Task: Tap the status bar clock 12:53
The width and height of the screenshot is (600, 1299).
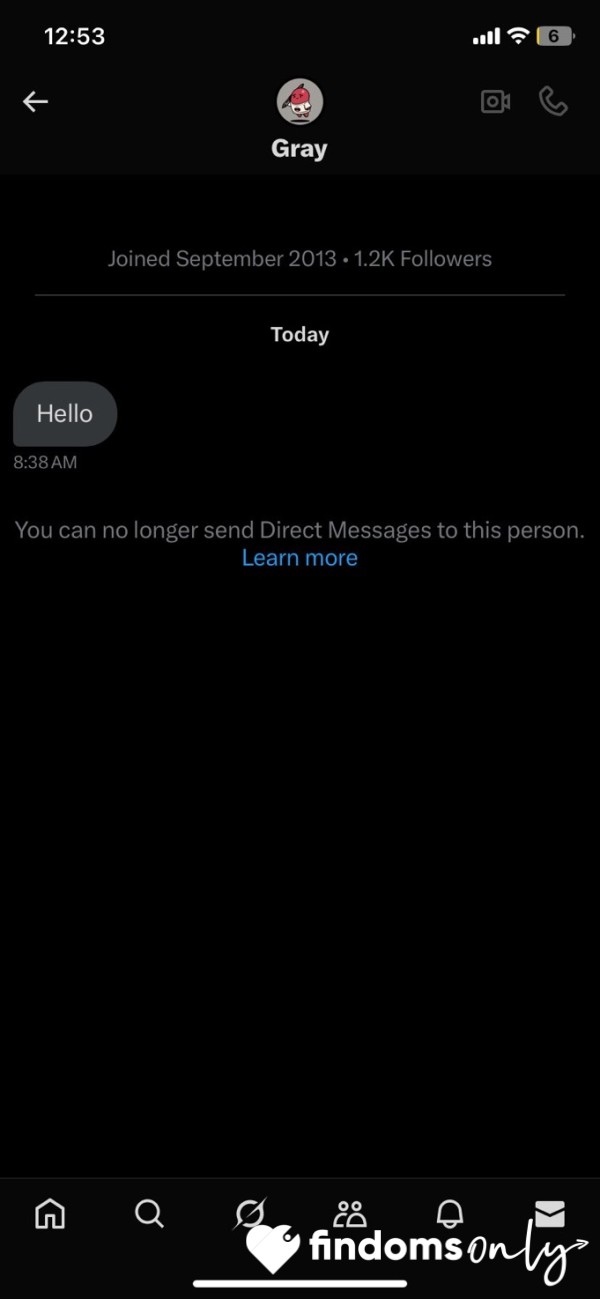Action: [75, 36]
